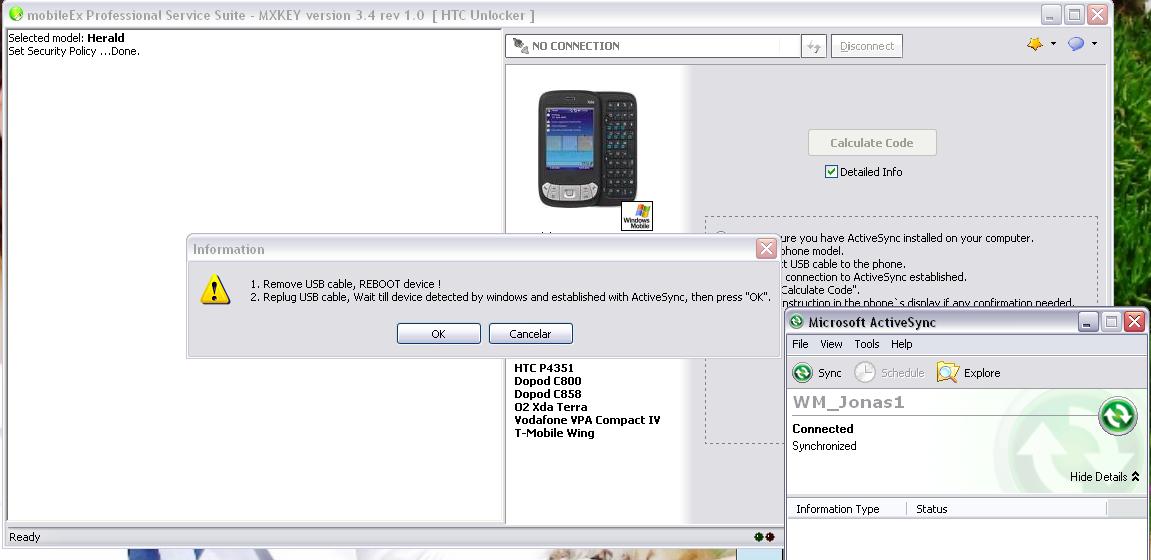The image size is (1151, 560).
Task: Click the Calculate Code button
Action: coord(871,142)
